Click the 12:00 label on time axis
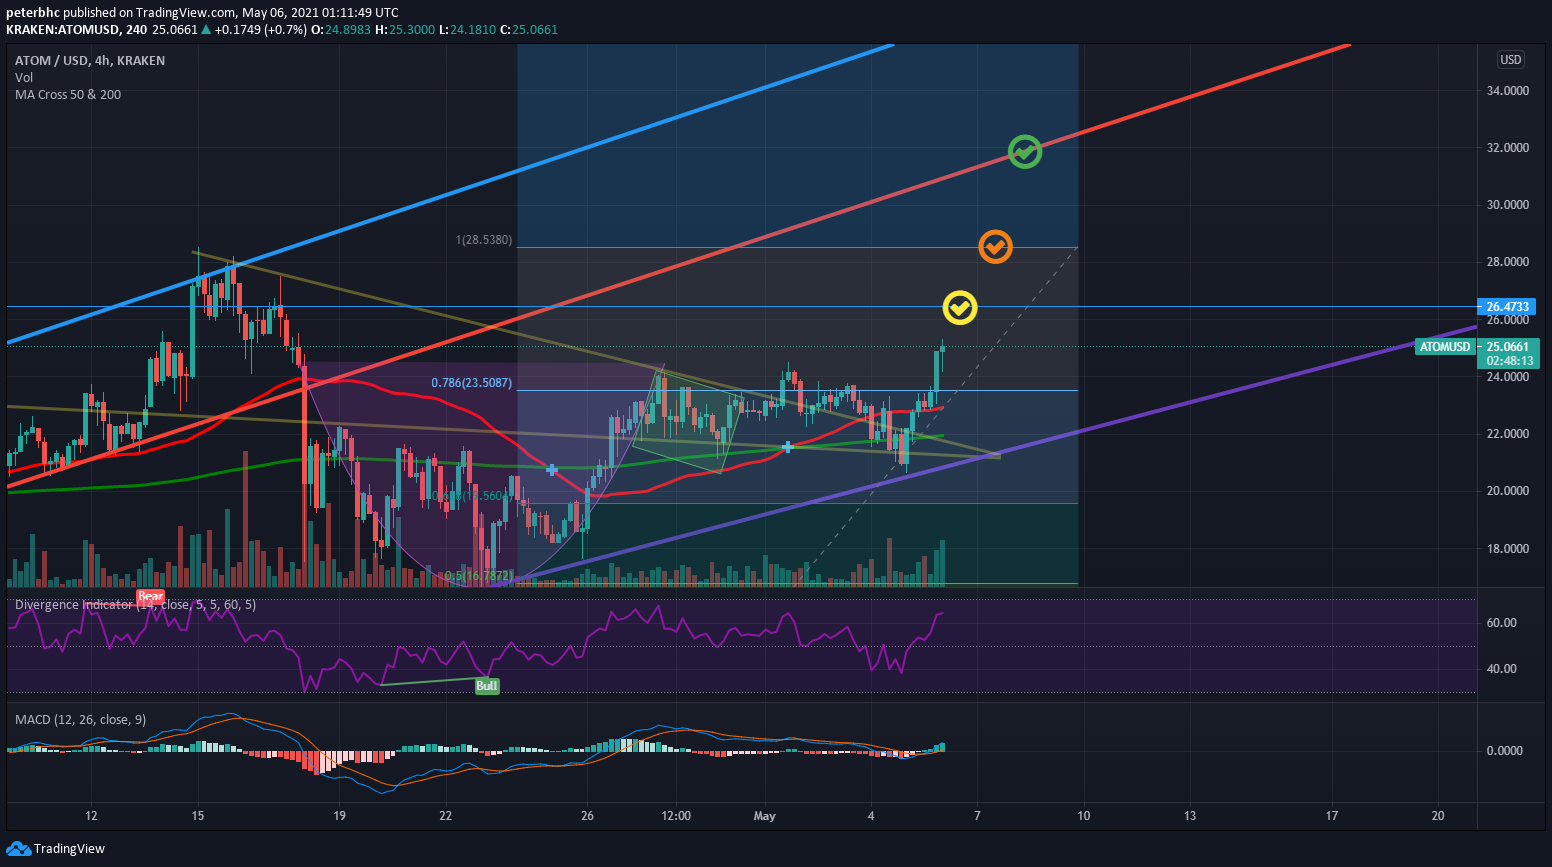 (x=676, y=816)
